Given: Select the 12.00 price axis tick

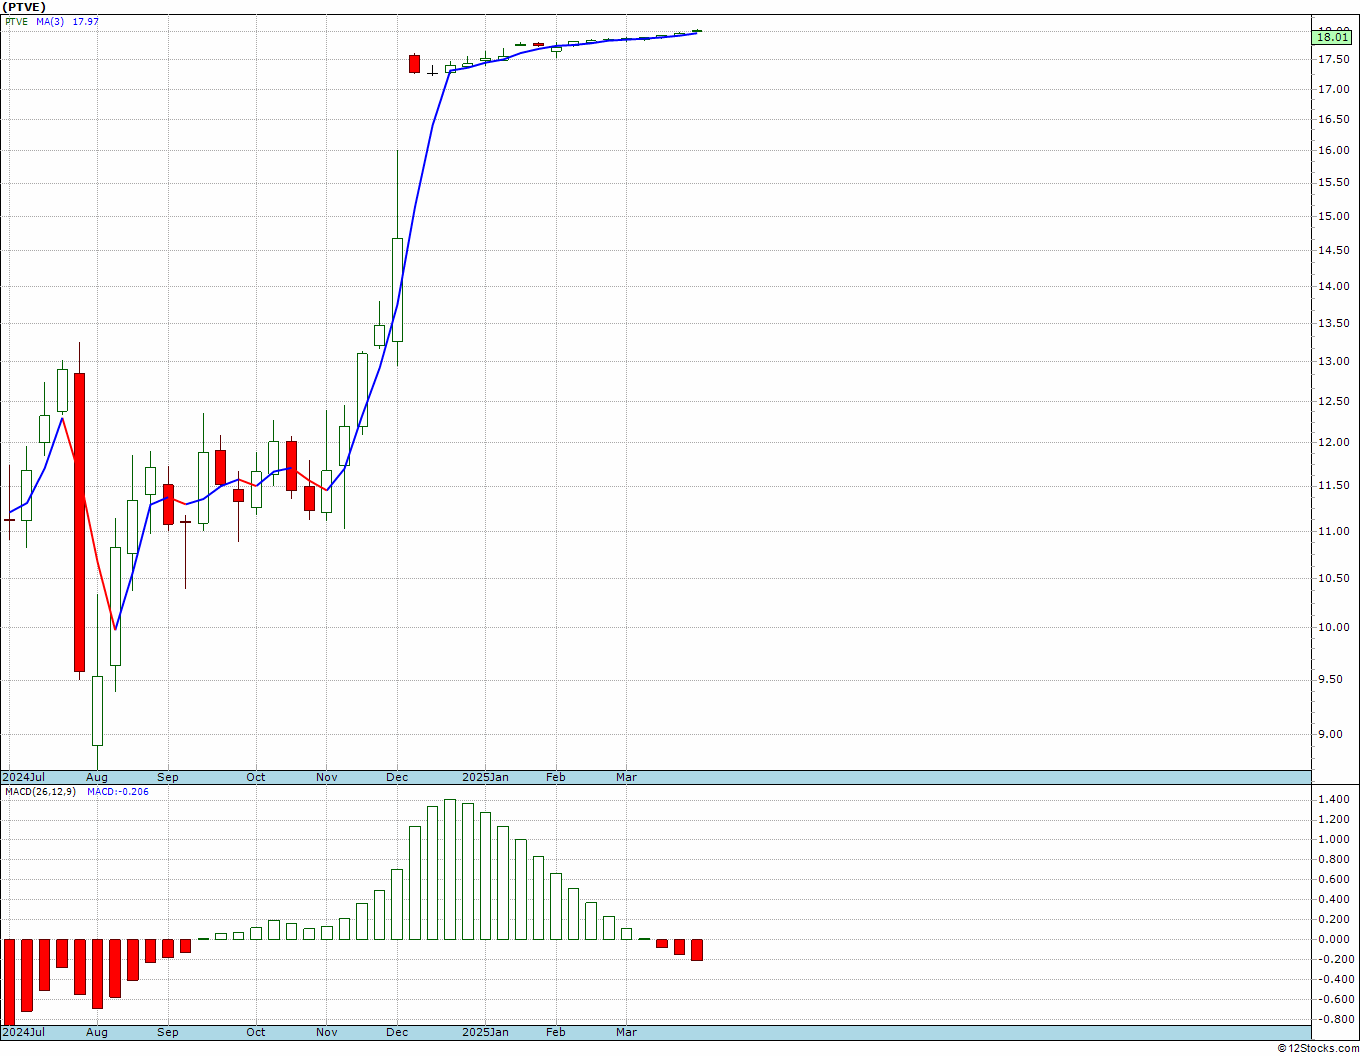Looking at the screenshot, I should [1334, 443].
